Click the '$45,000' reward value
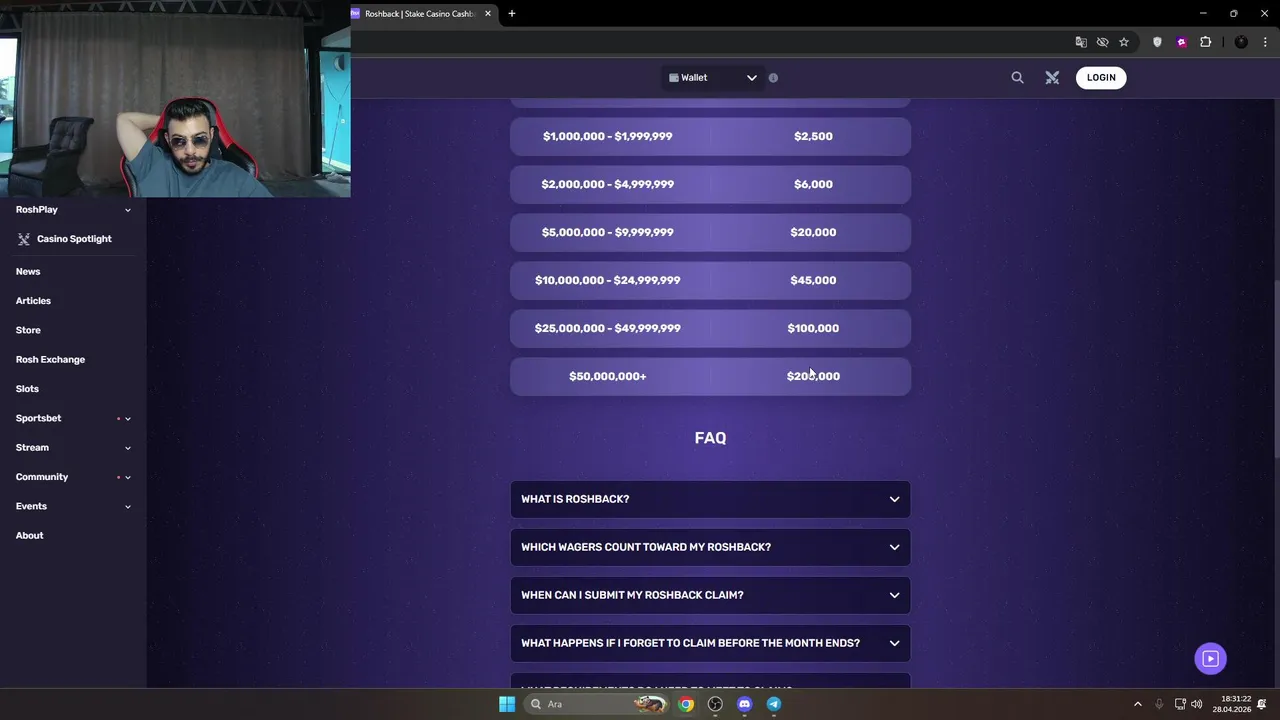 click(813, 280)
